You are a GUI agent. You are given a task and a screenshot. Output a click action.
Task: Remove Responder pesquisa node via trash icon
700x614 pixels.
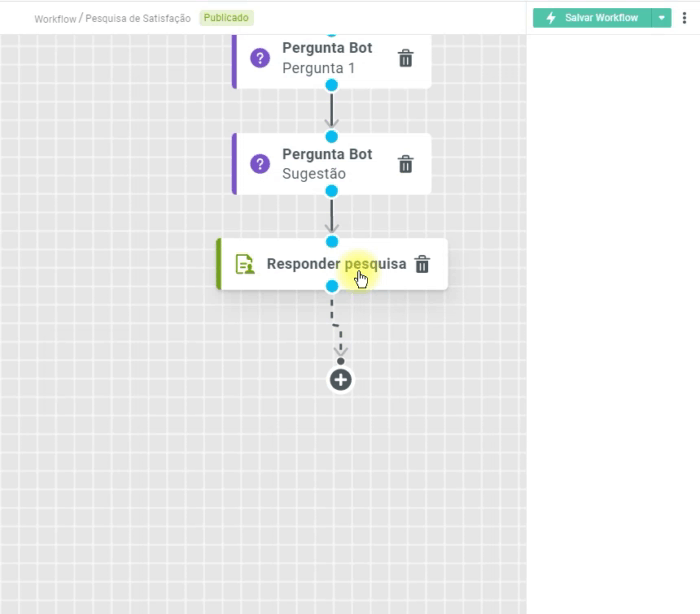pyautogui.click(x=422, y=264)
